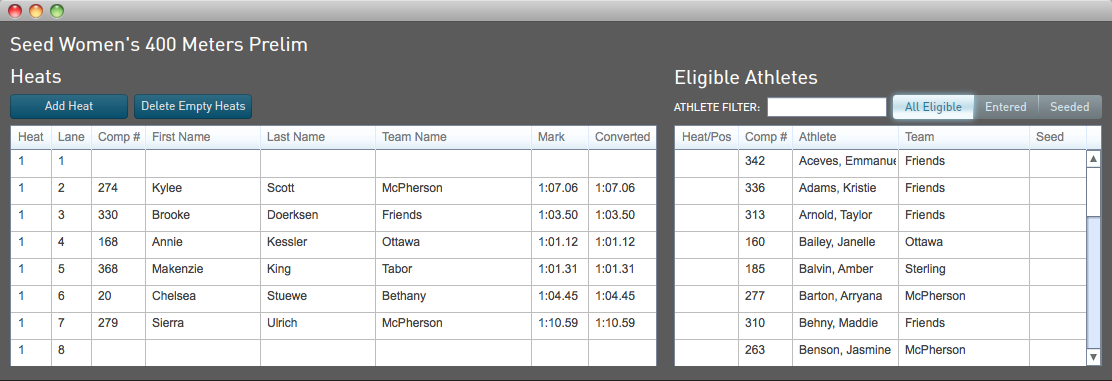Screen dimensions: 1112x381
Task: Switch to the Entered filter toggle
Action: [1005, 107]
